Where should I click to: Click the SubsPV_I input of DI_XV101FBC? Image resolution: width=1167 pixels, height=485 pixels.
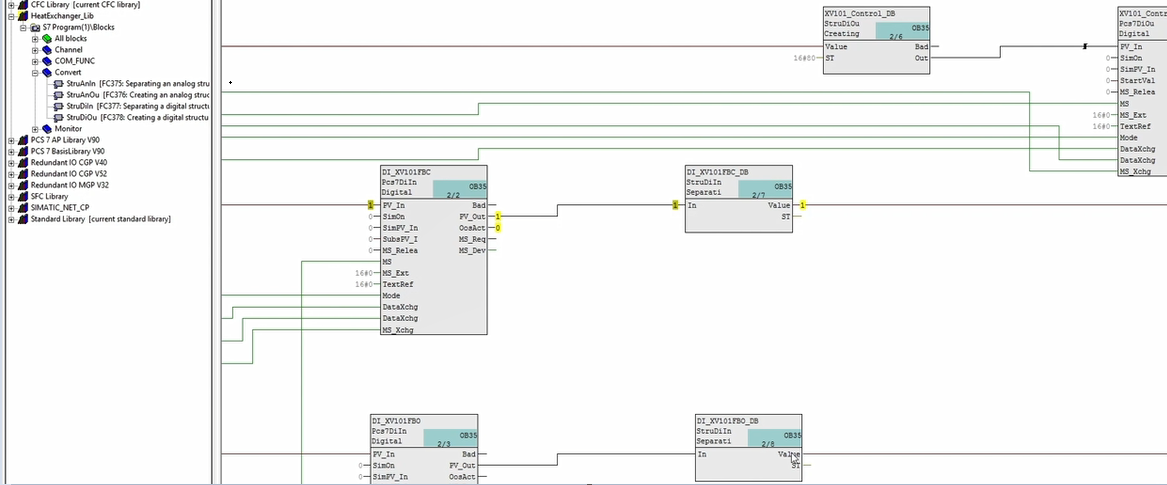tap(400, 240)
